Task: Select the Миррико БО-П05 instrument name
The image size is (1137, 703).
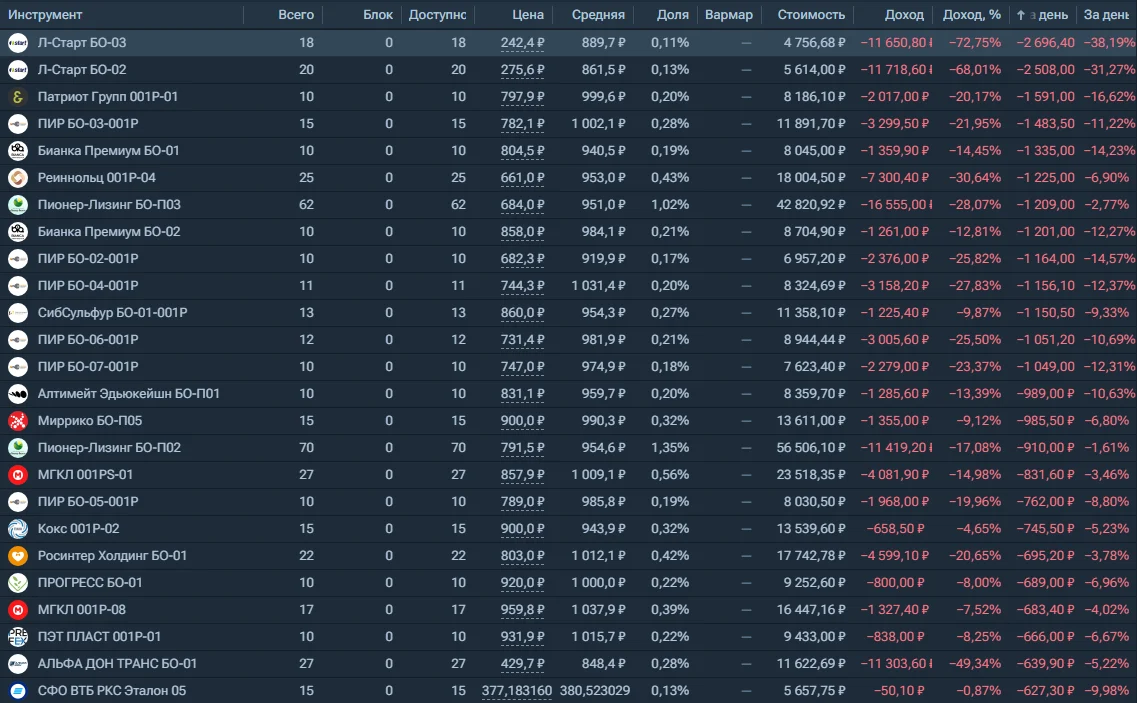Action: (90, 421)
